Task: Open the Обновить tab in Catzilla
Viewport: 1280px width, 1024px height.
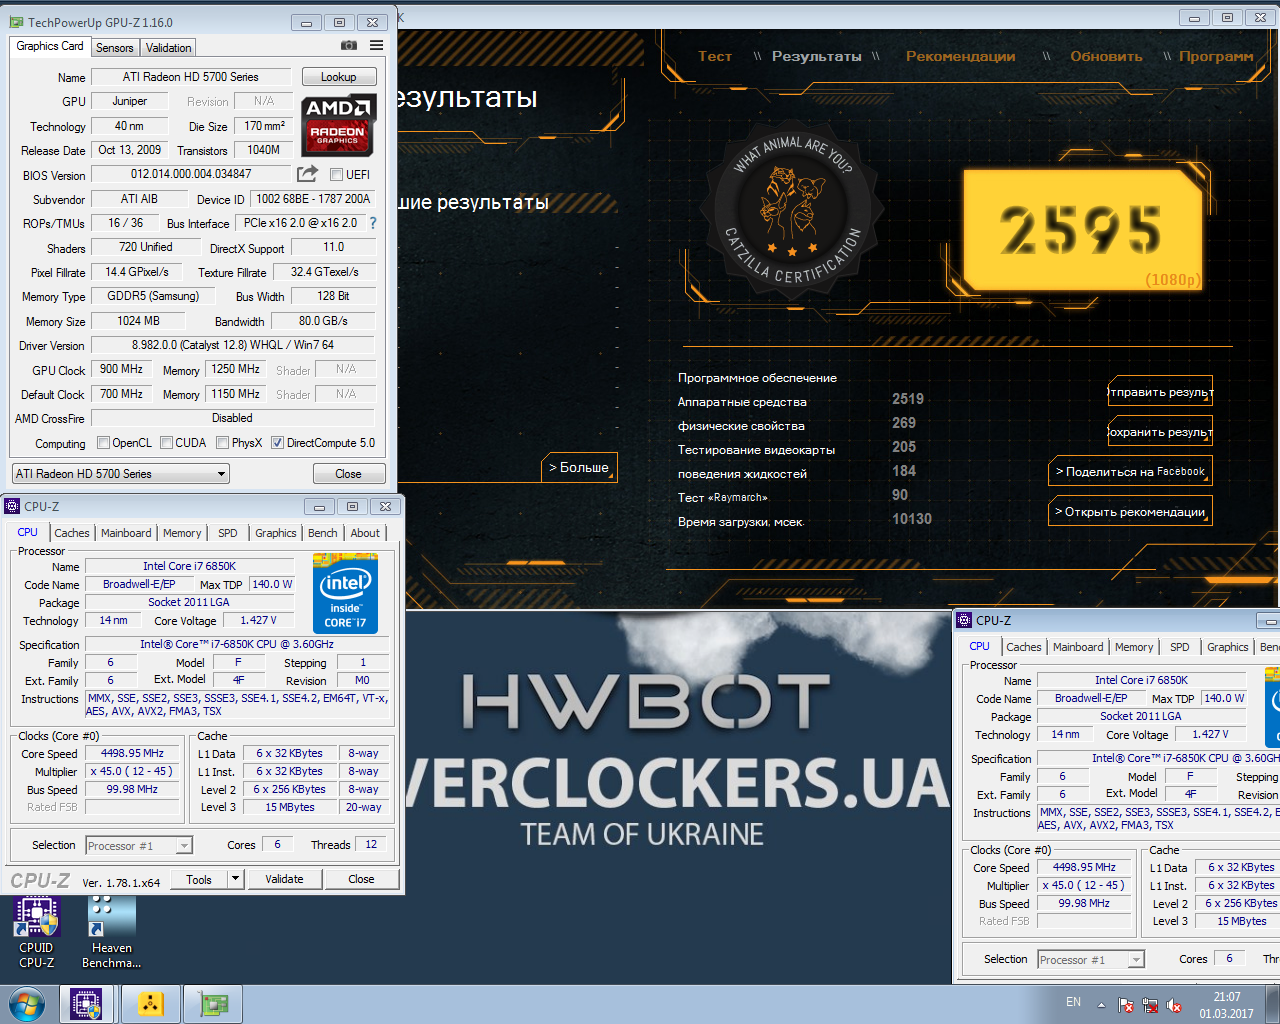Action: [1106, 56]
